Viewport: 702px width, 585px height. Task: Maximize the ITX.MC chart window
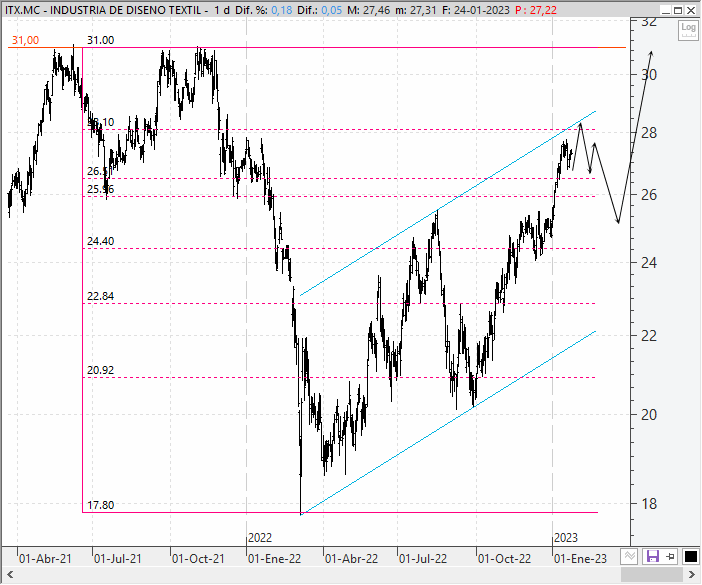point(678,10)
